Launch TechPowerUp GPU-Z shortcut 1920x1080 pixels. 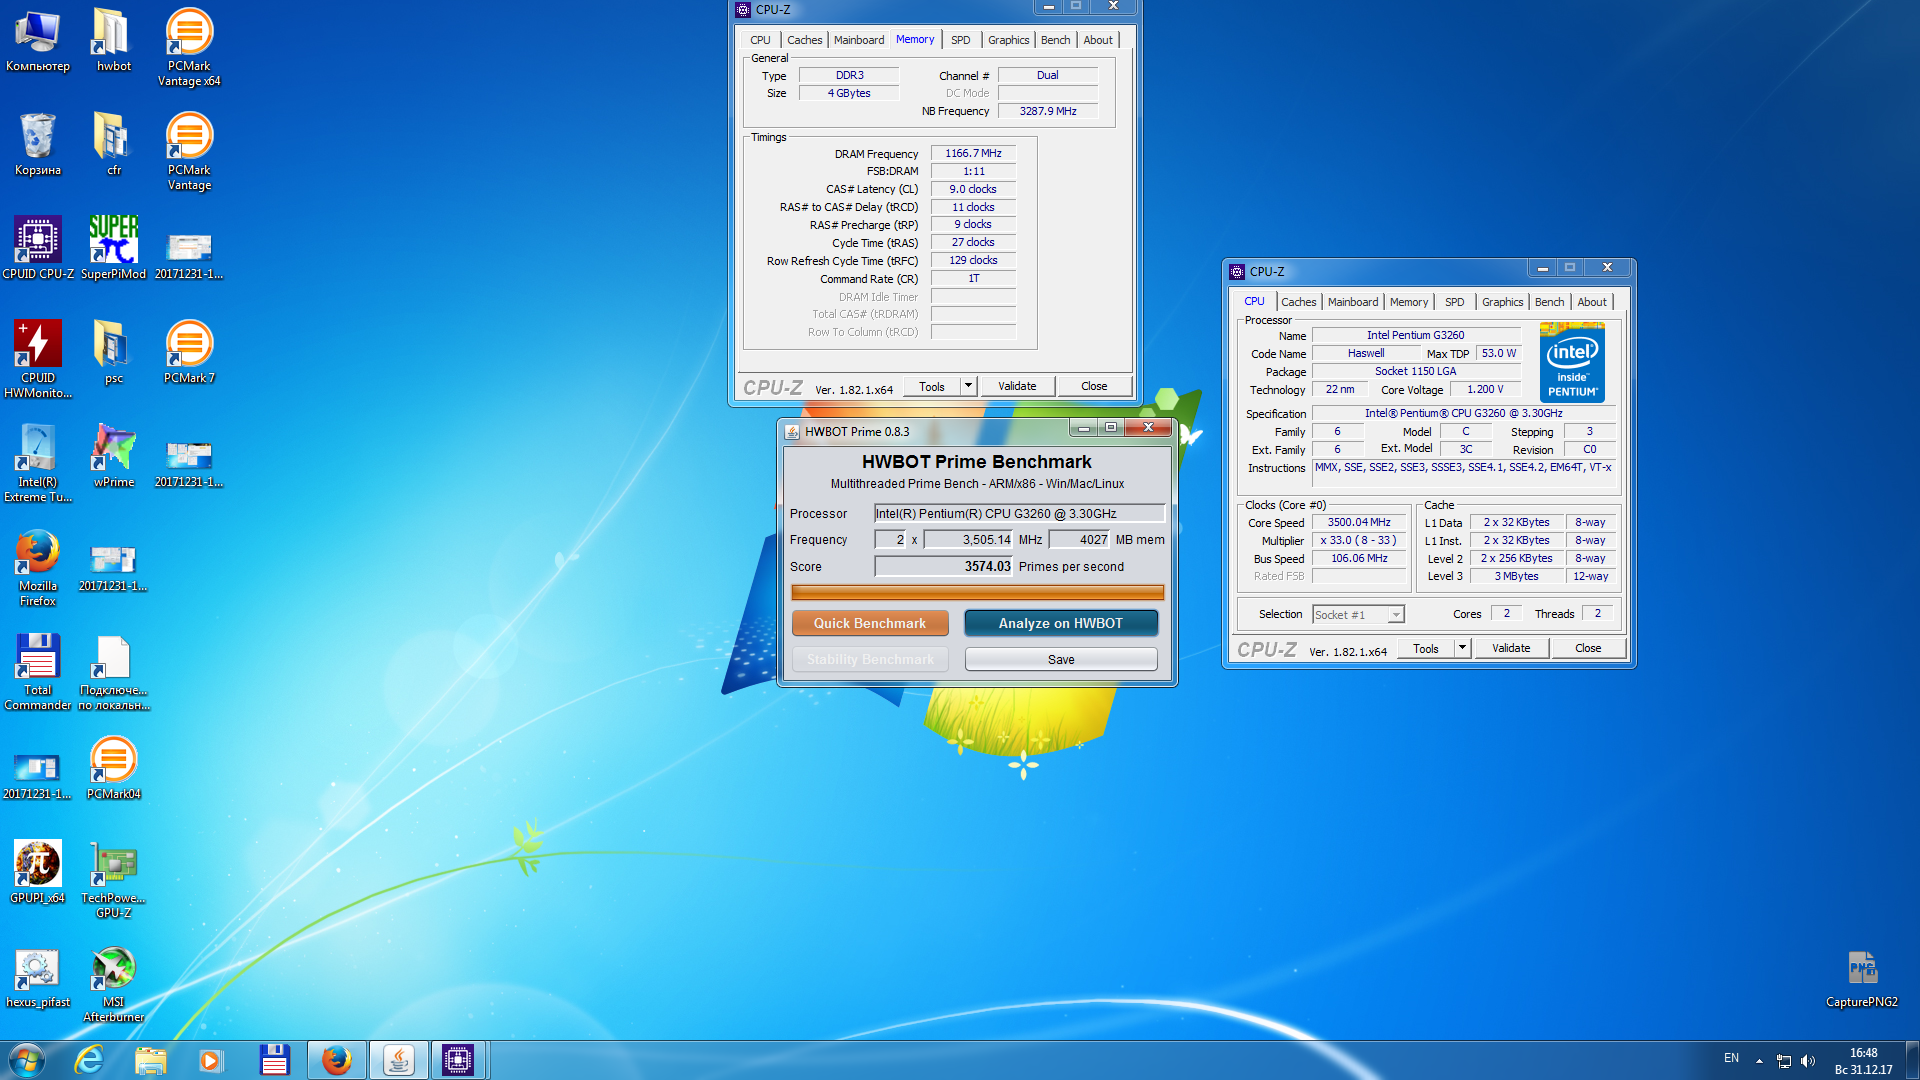[x=113, y=880]
